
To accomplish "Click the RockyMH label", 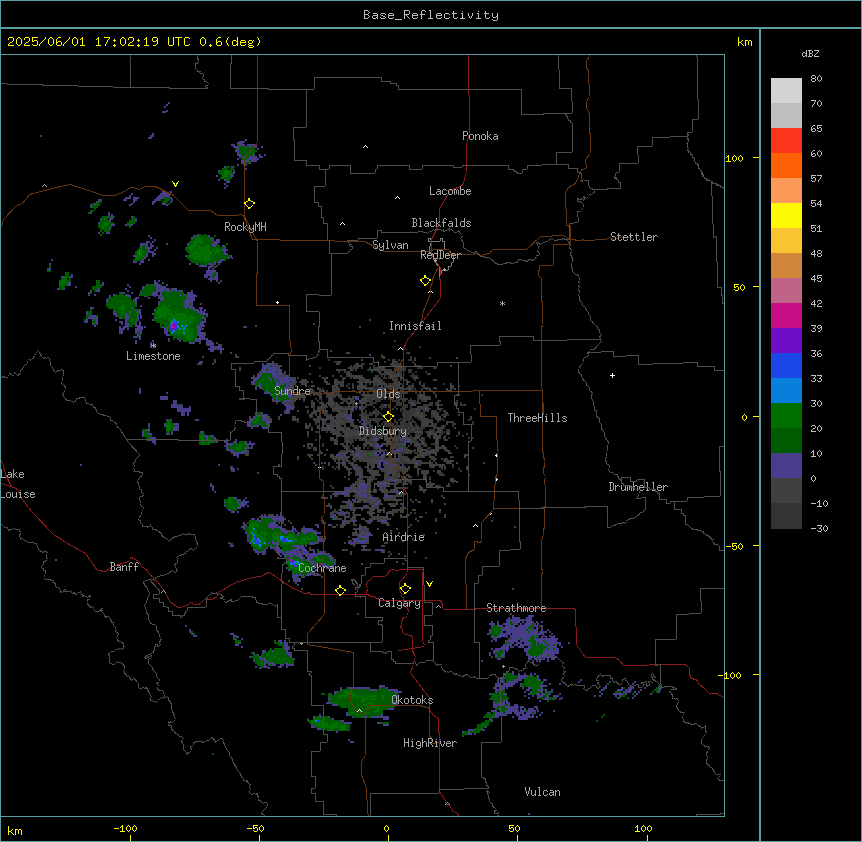I will tap(245, 227).
